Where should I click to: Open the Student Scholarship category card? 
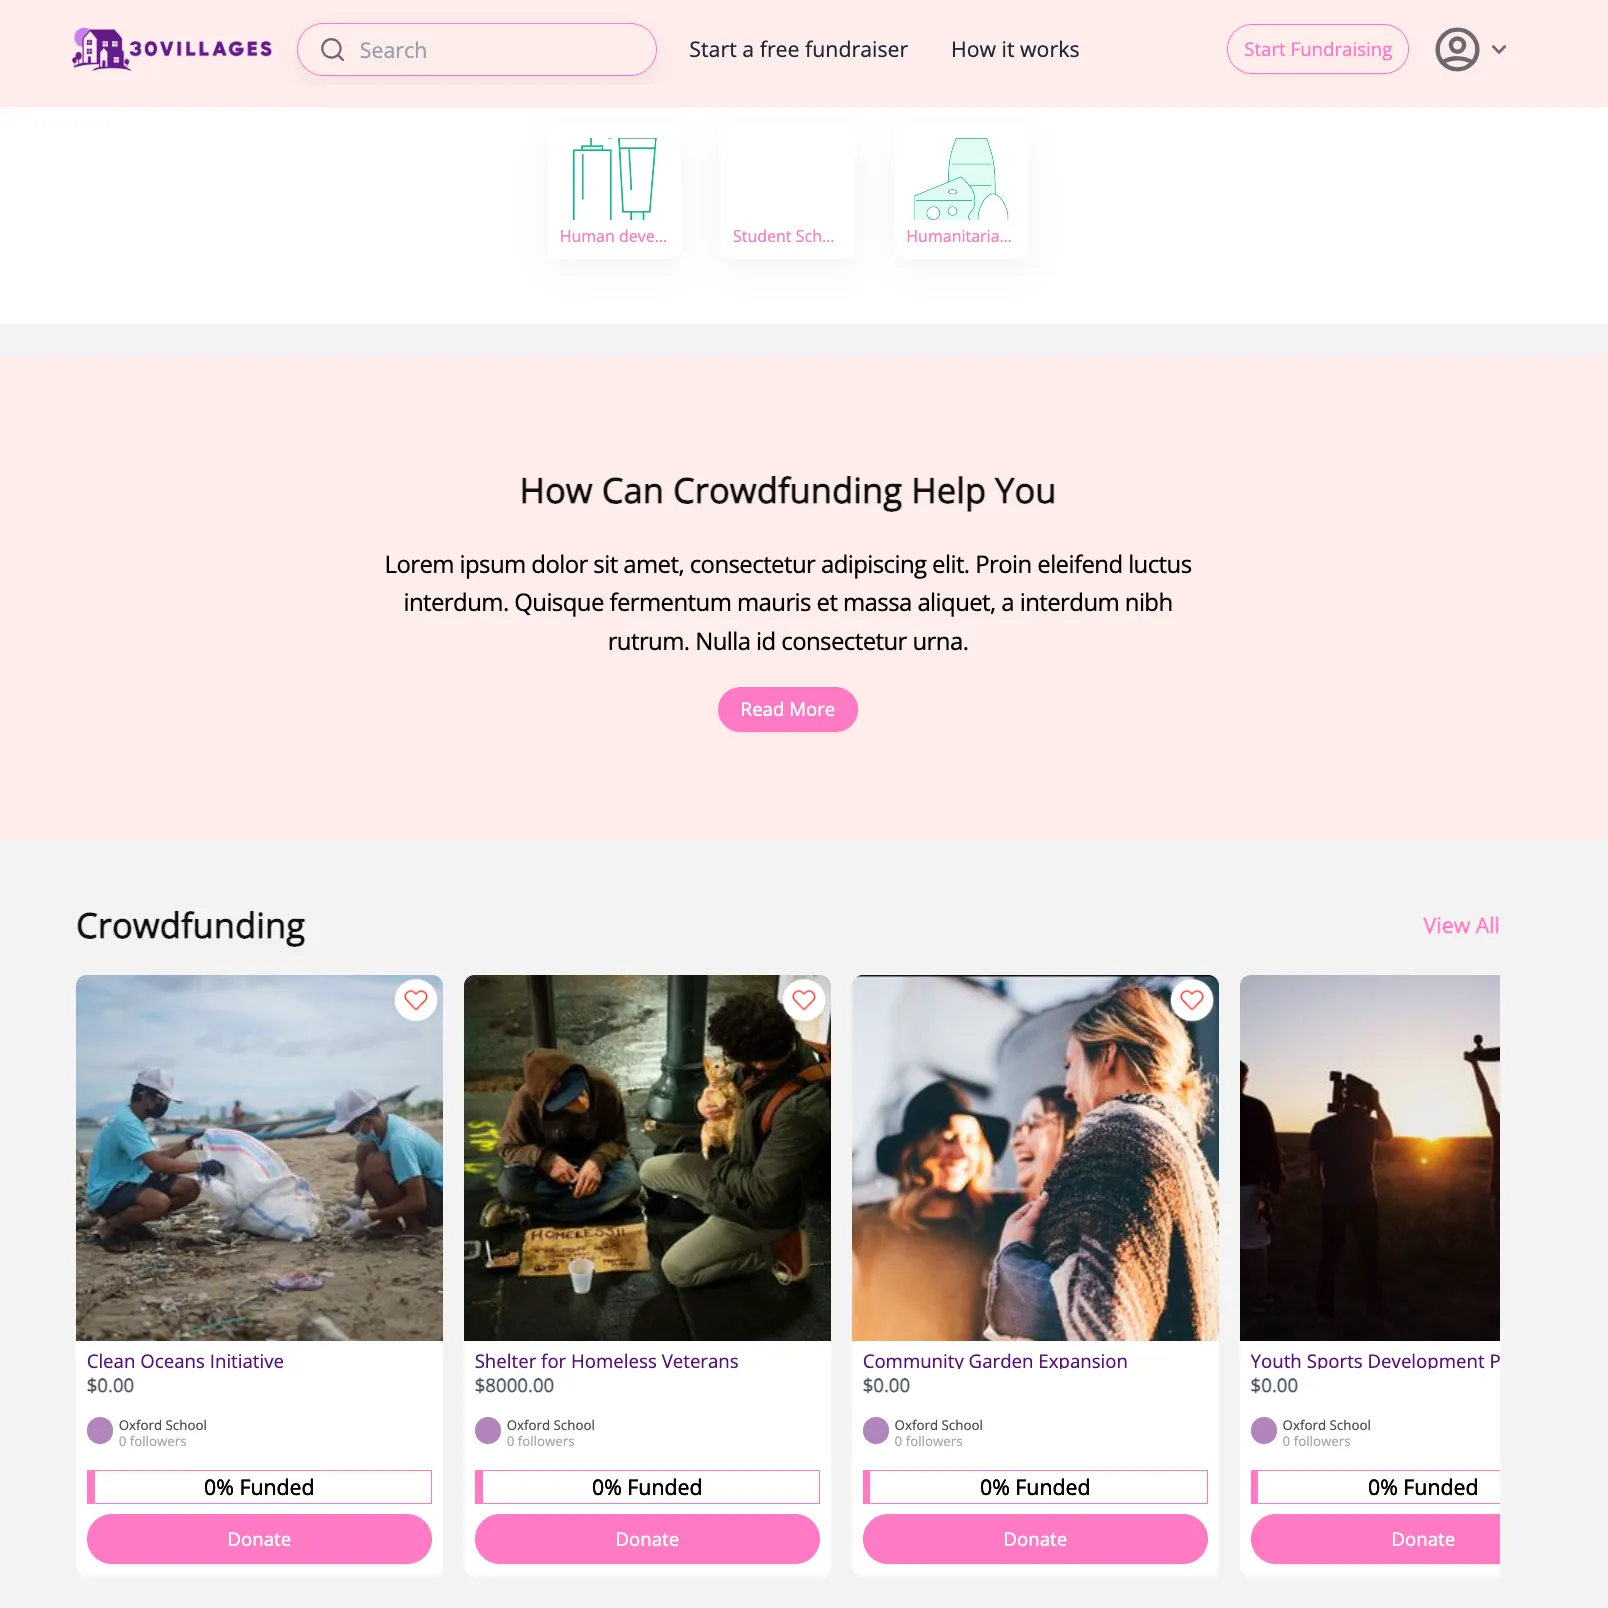pyautogui.click(x=787, y=193)
